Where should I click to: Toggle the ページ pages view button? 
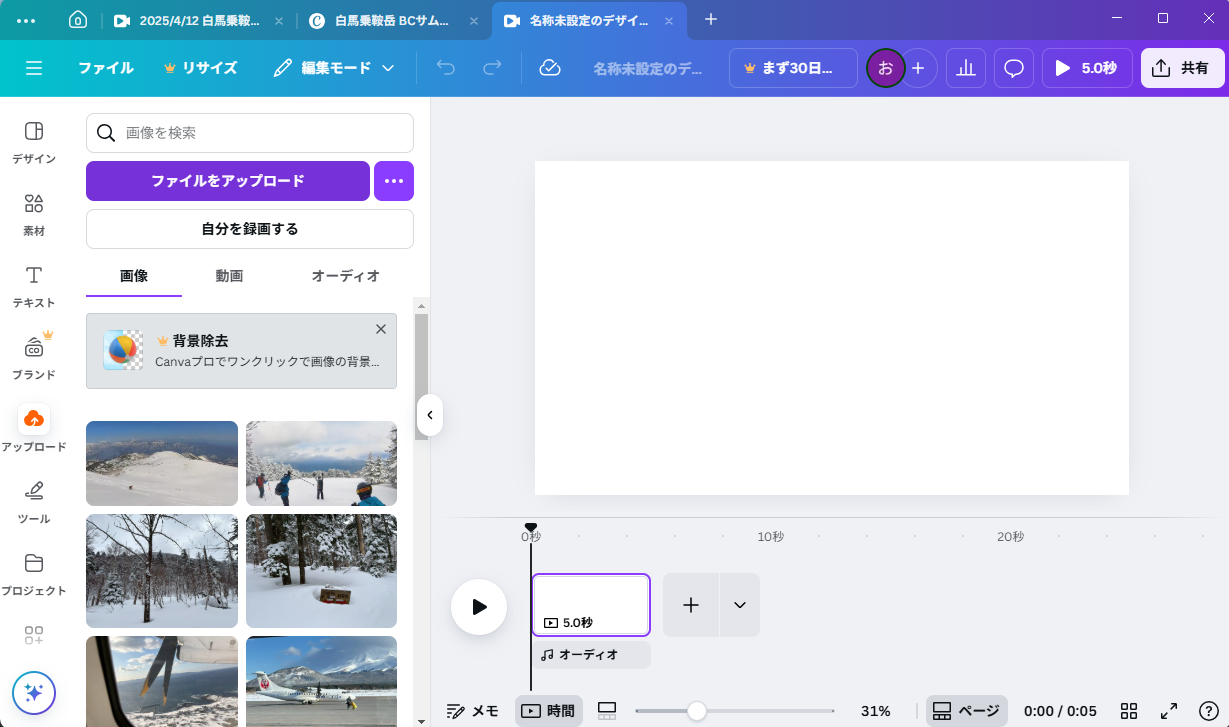pos(965,711)
